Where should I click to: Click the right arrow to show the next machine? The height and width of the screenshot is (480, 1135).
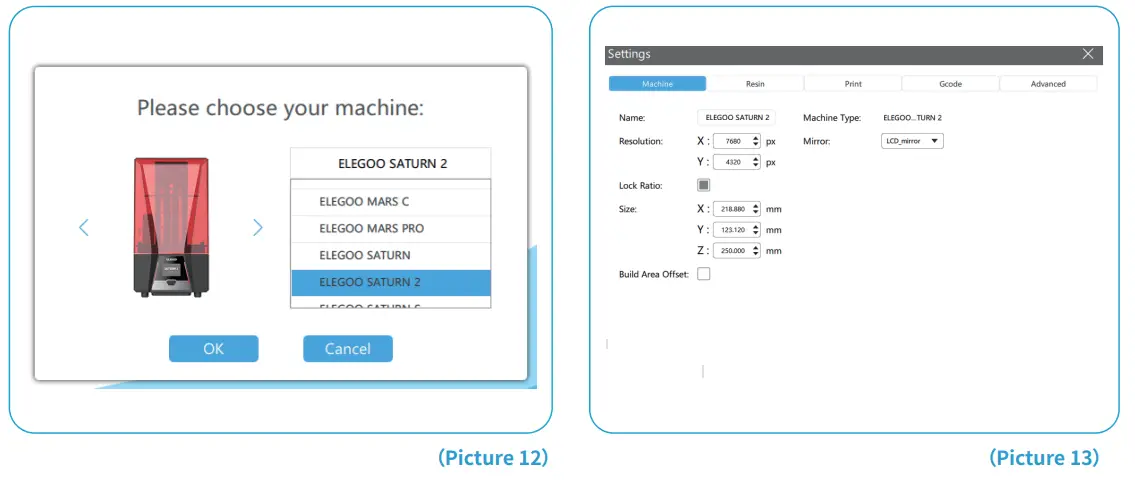[258, 228]
